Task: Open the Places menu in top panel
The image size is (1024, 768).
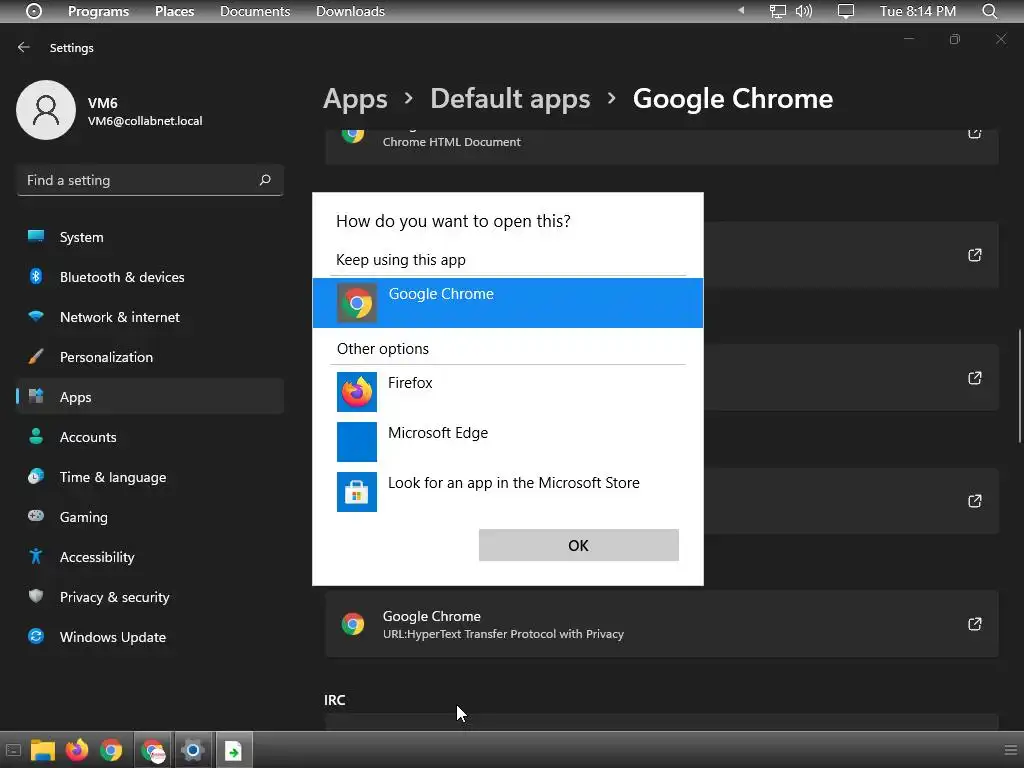Action: click(174, 11)
